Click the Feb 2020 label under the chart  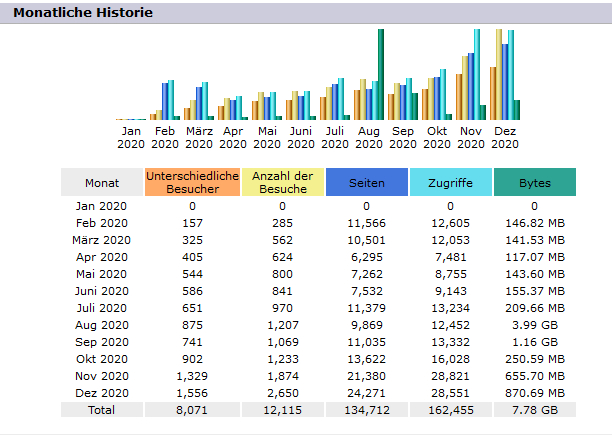[165, 137]
